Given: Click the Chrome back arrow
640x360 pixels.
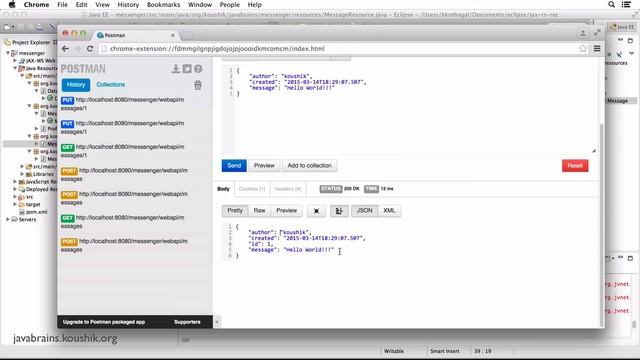Looking at the screenshot, I should [65, 49].
